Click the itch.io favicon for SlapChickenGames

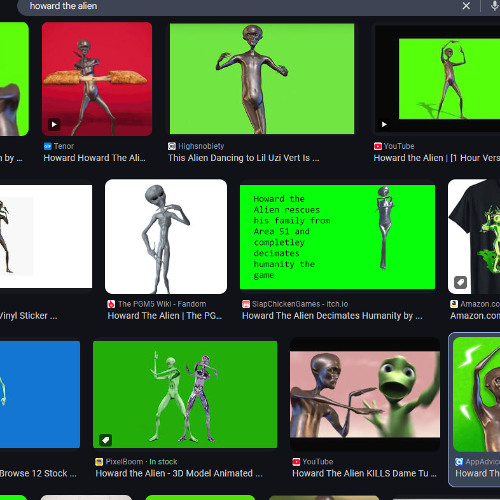[x=246, y=304]
